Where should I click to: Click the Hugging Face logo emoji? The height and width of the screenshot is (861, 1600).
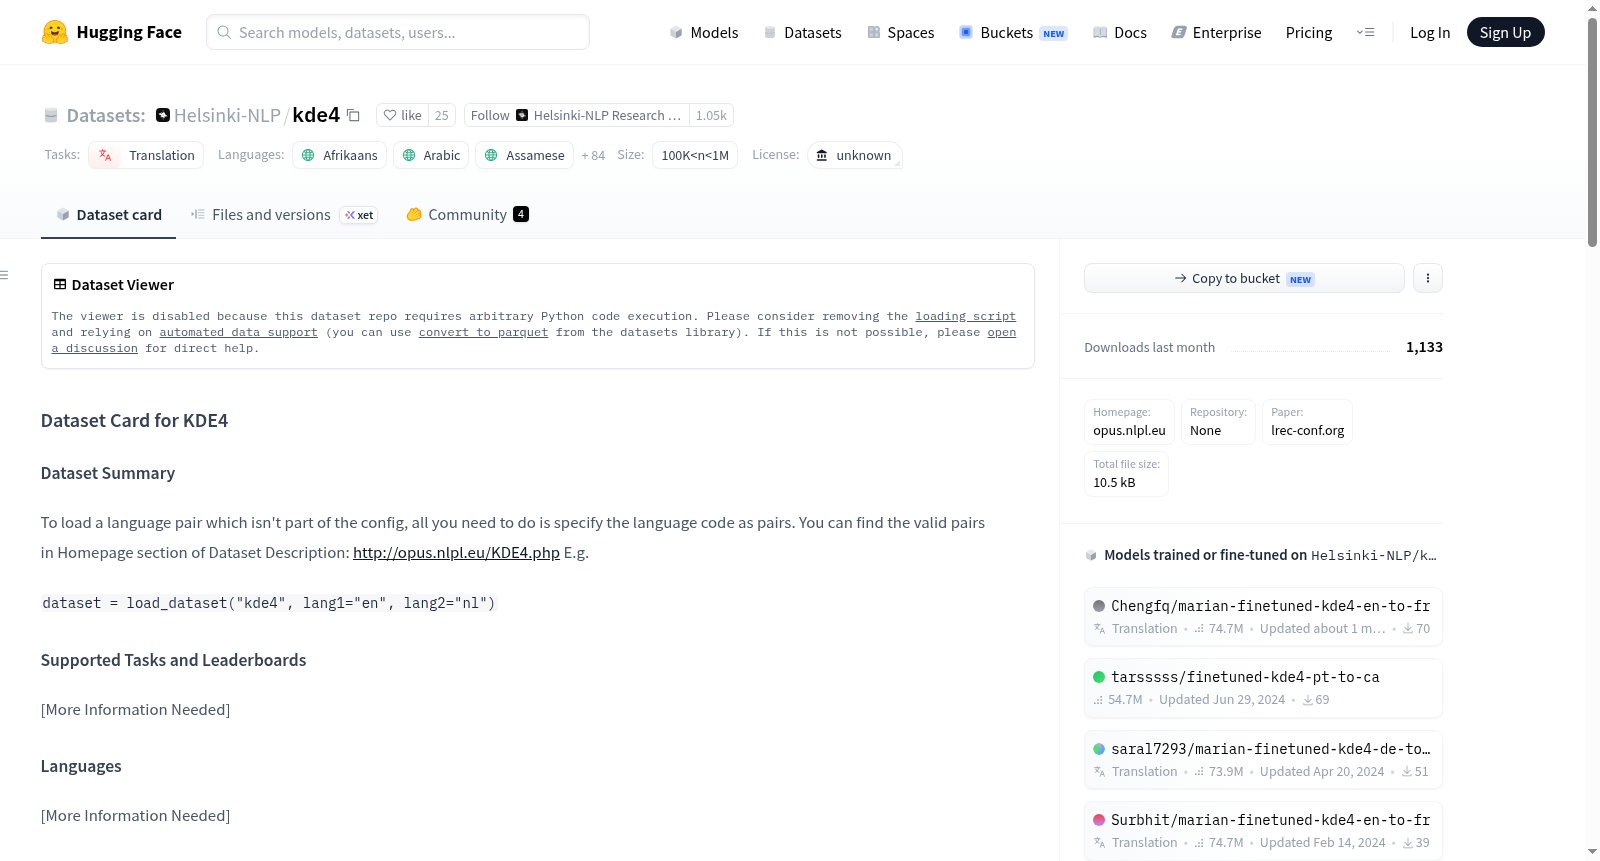[x=55, y=32]
